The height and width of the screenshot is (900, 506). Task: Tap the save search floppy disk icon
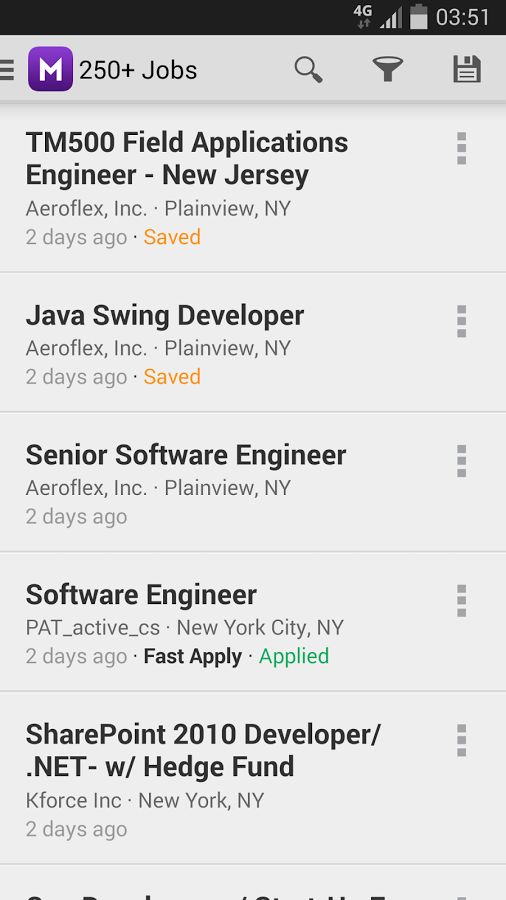pyautogui.click(x=467, y=69)
